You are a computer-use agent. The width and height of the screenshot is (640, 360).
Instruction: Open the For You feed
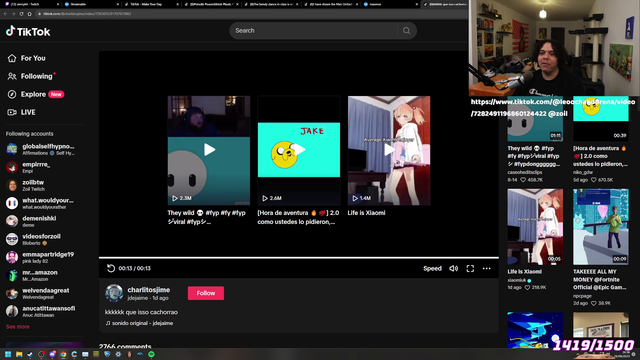pos(27,58)
